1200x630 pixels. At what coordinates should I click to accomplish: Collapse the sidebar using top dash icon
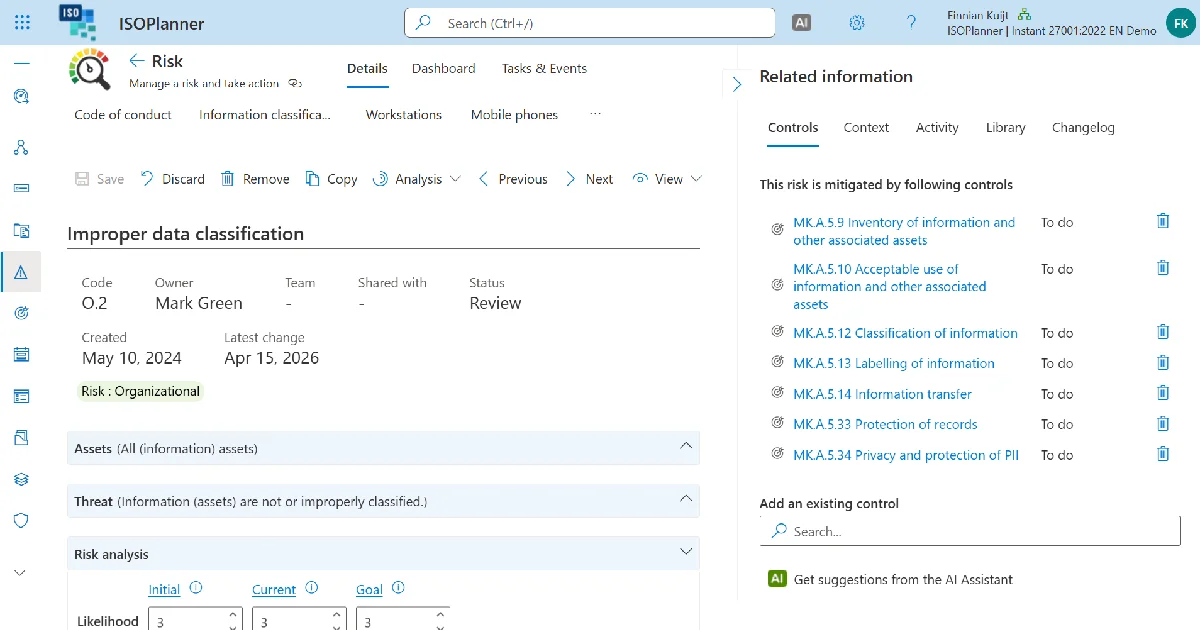(22, 62)
